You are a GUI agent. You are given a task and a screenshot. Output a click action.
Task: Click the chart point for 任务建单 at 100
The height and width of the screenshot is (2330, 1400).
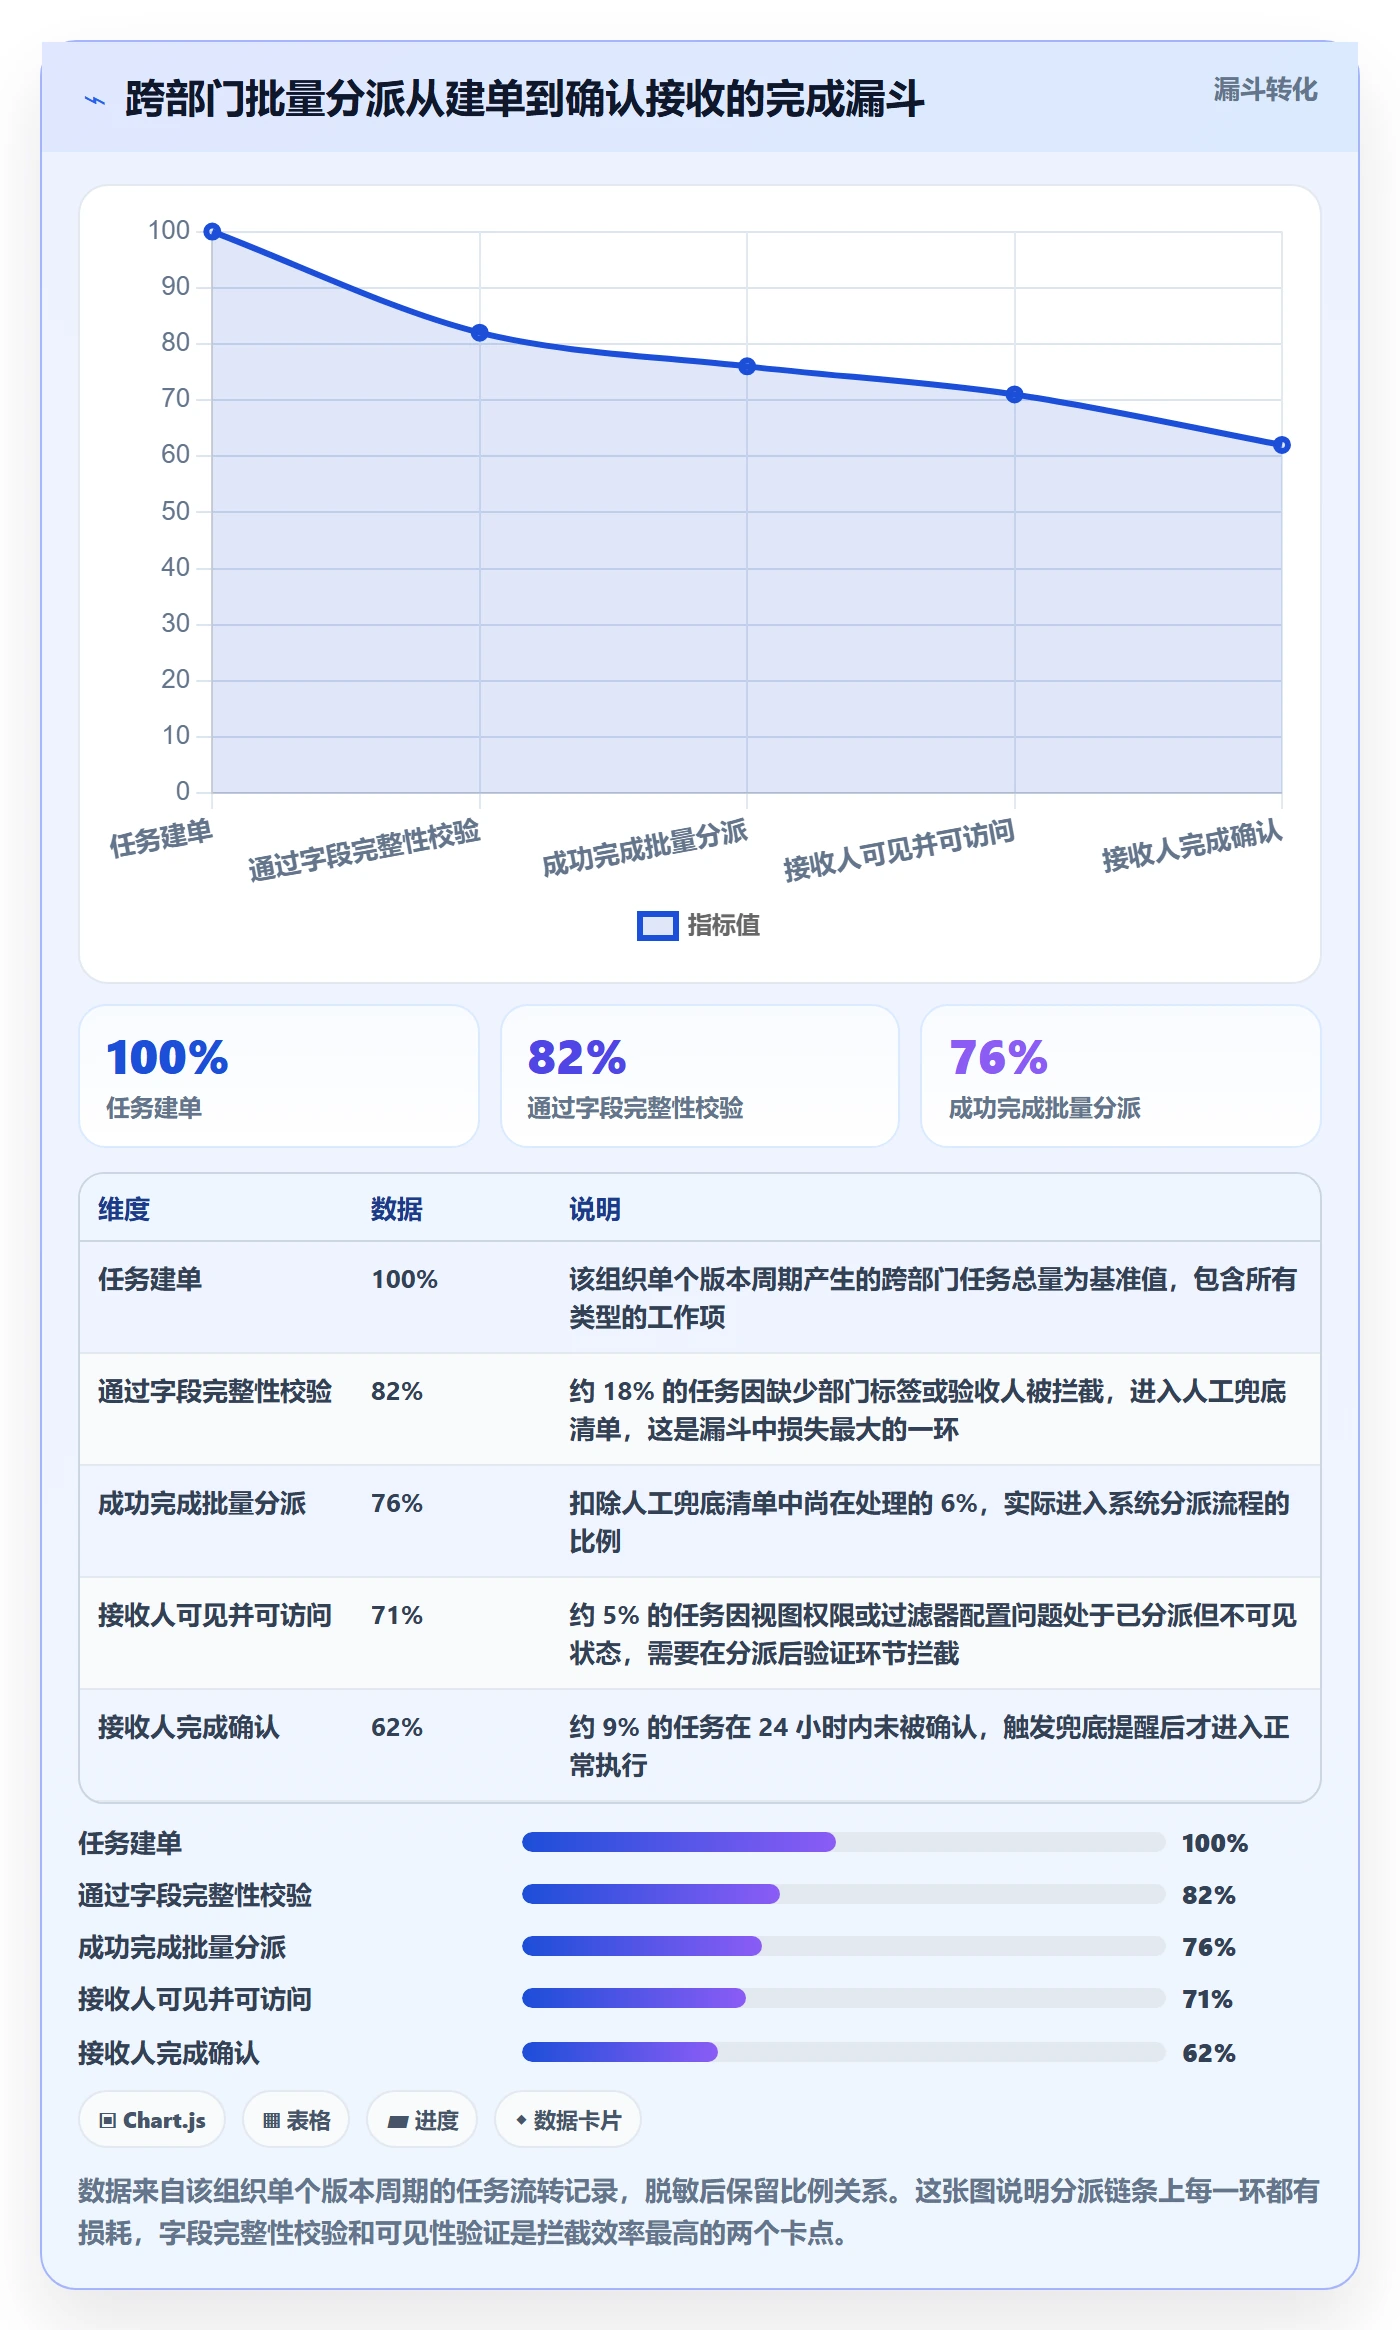(x=212, y=232)
